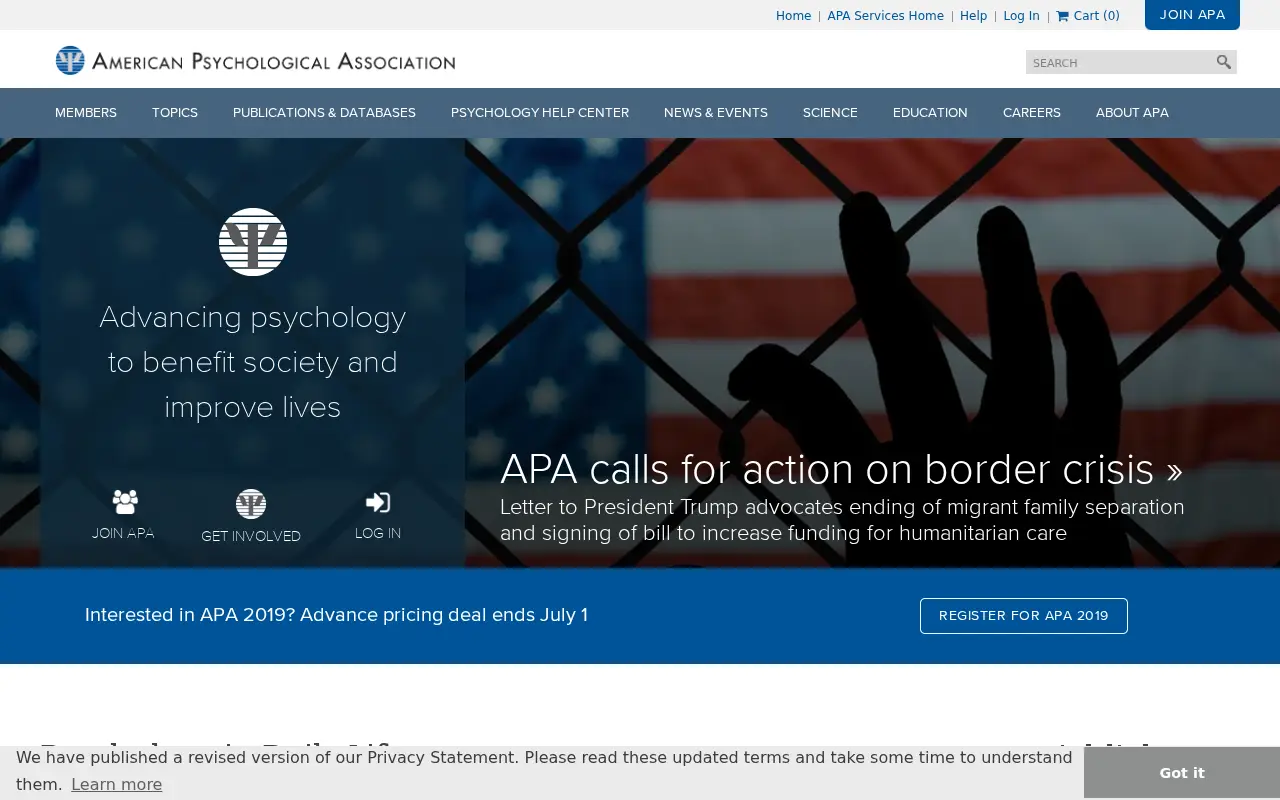
Task: Click the Help link
Action: point(973,16)
